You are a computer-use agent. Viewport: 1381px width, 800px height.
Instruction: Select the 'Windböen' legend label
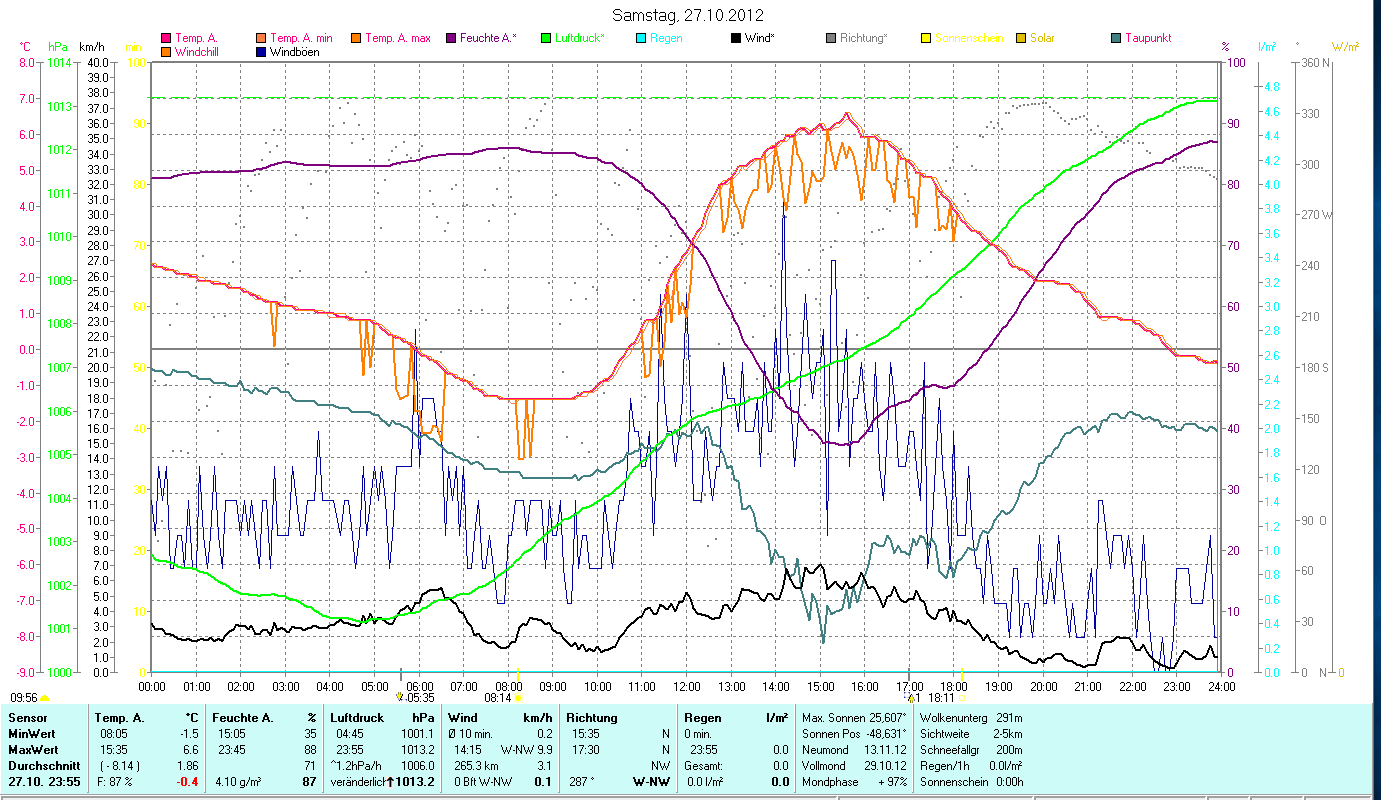[295, 52]
